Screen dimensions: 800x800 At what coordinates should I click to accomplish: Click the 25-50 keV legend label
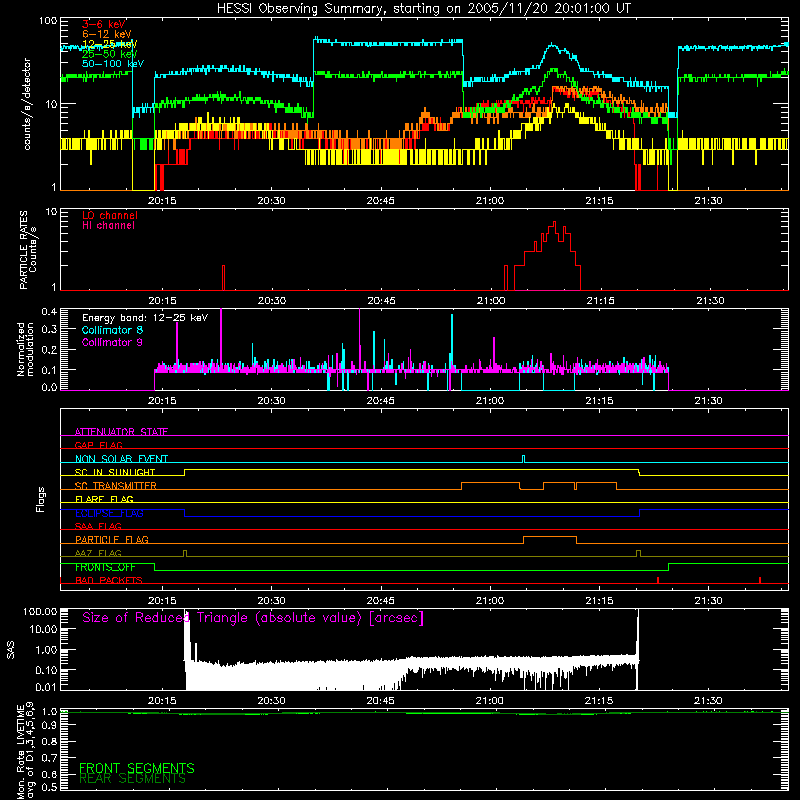coord(110,54)
